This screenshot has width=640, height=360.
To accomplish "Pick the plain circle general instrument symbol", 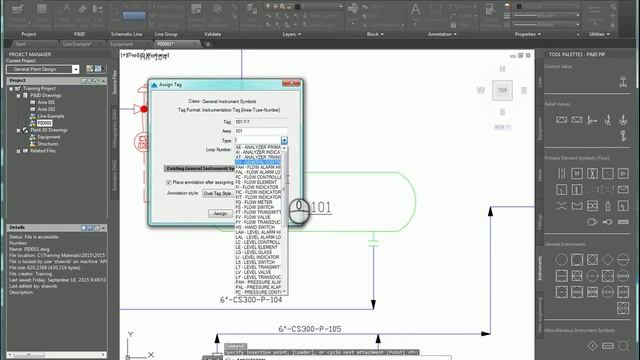I will point(562,260).
